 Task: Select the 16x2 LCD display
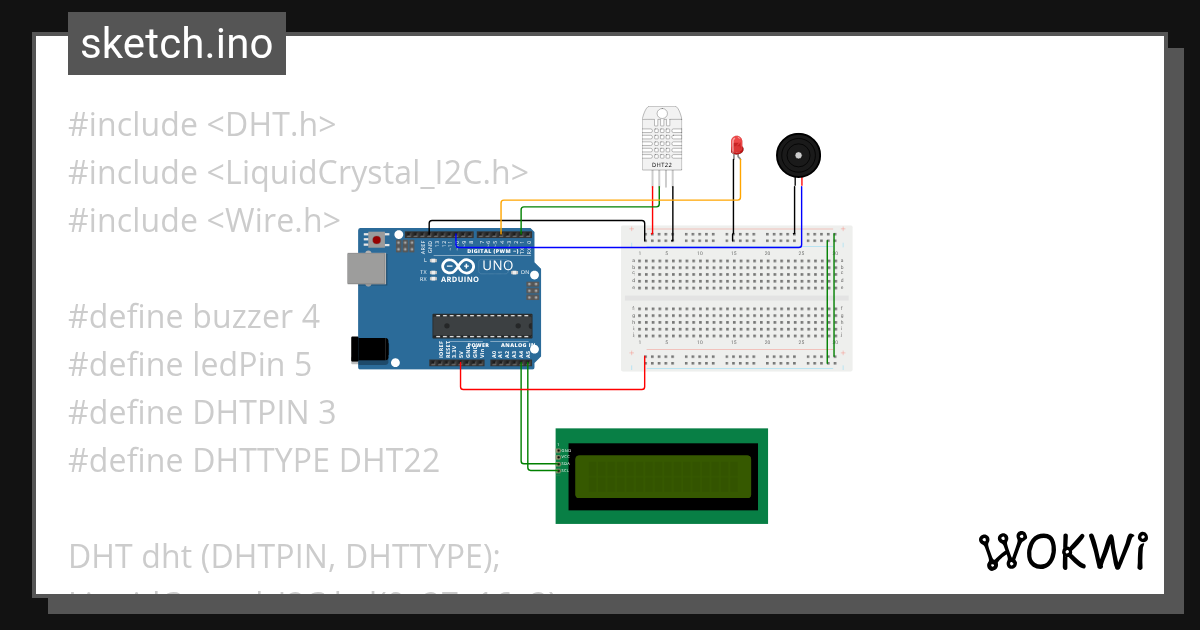click(661, 475)
